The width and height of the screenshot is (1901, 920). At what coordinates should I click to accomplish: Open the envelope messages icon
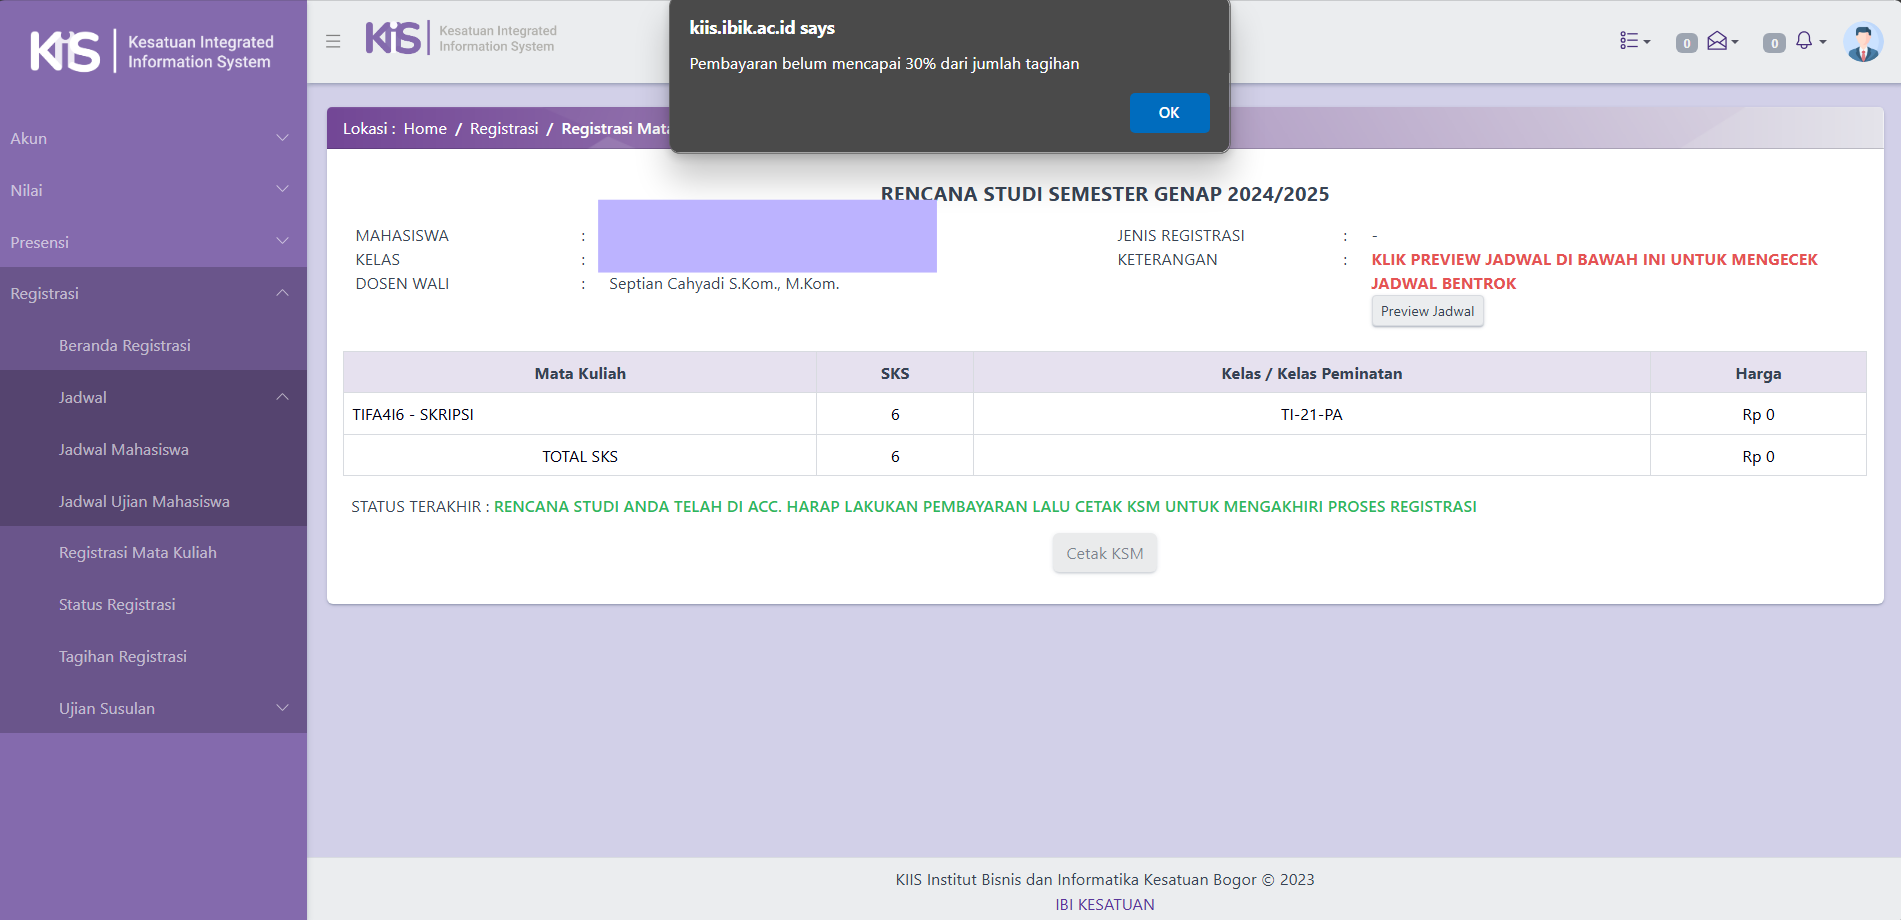1720,41
